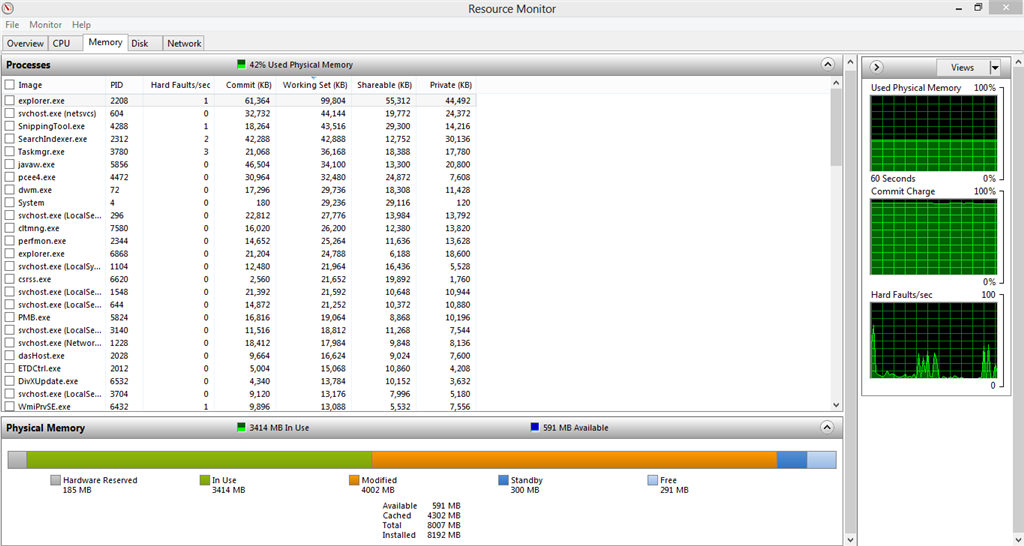The width and height of the screenshot is (1024, 546).
Task: Click the Standby blue legend swatch
Action: [x=504, y=480]
